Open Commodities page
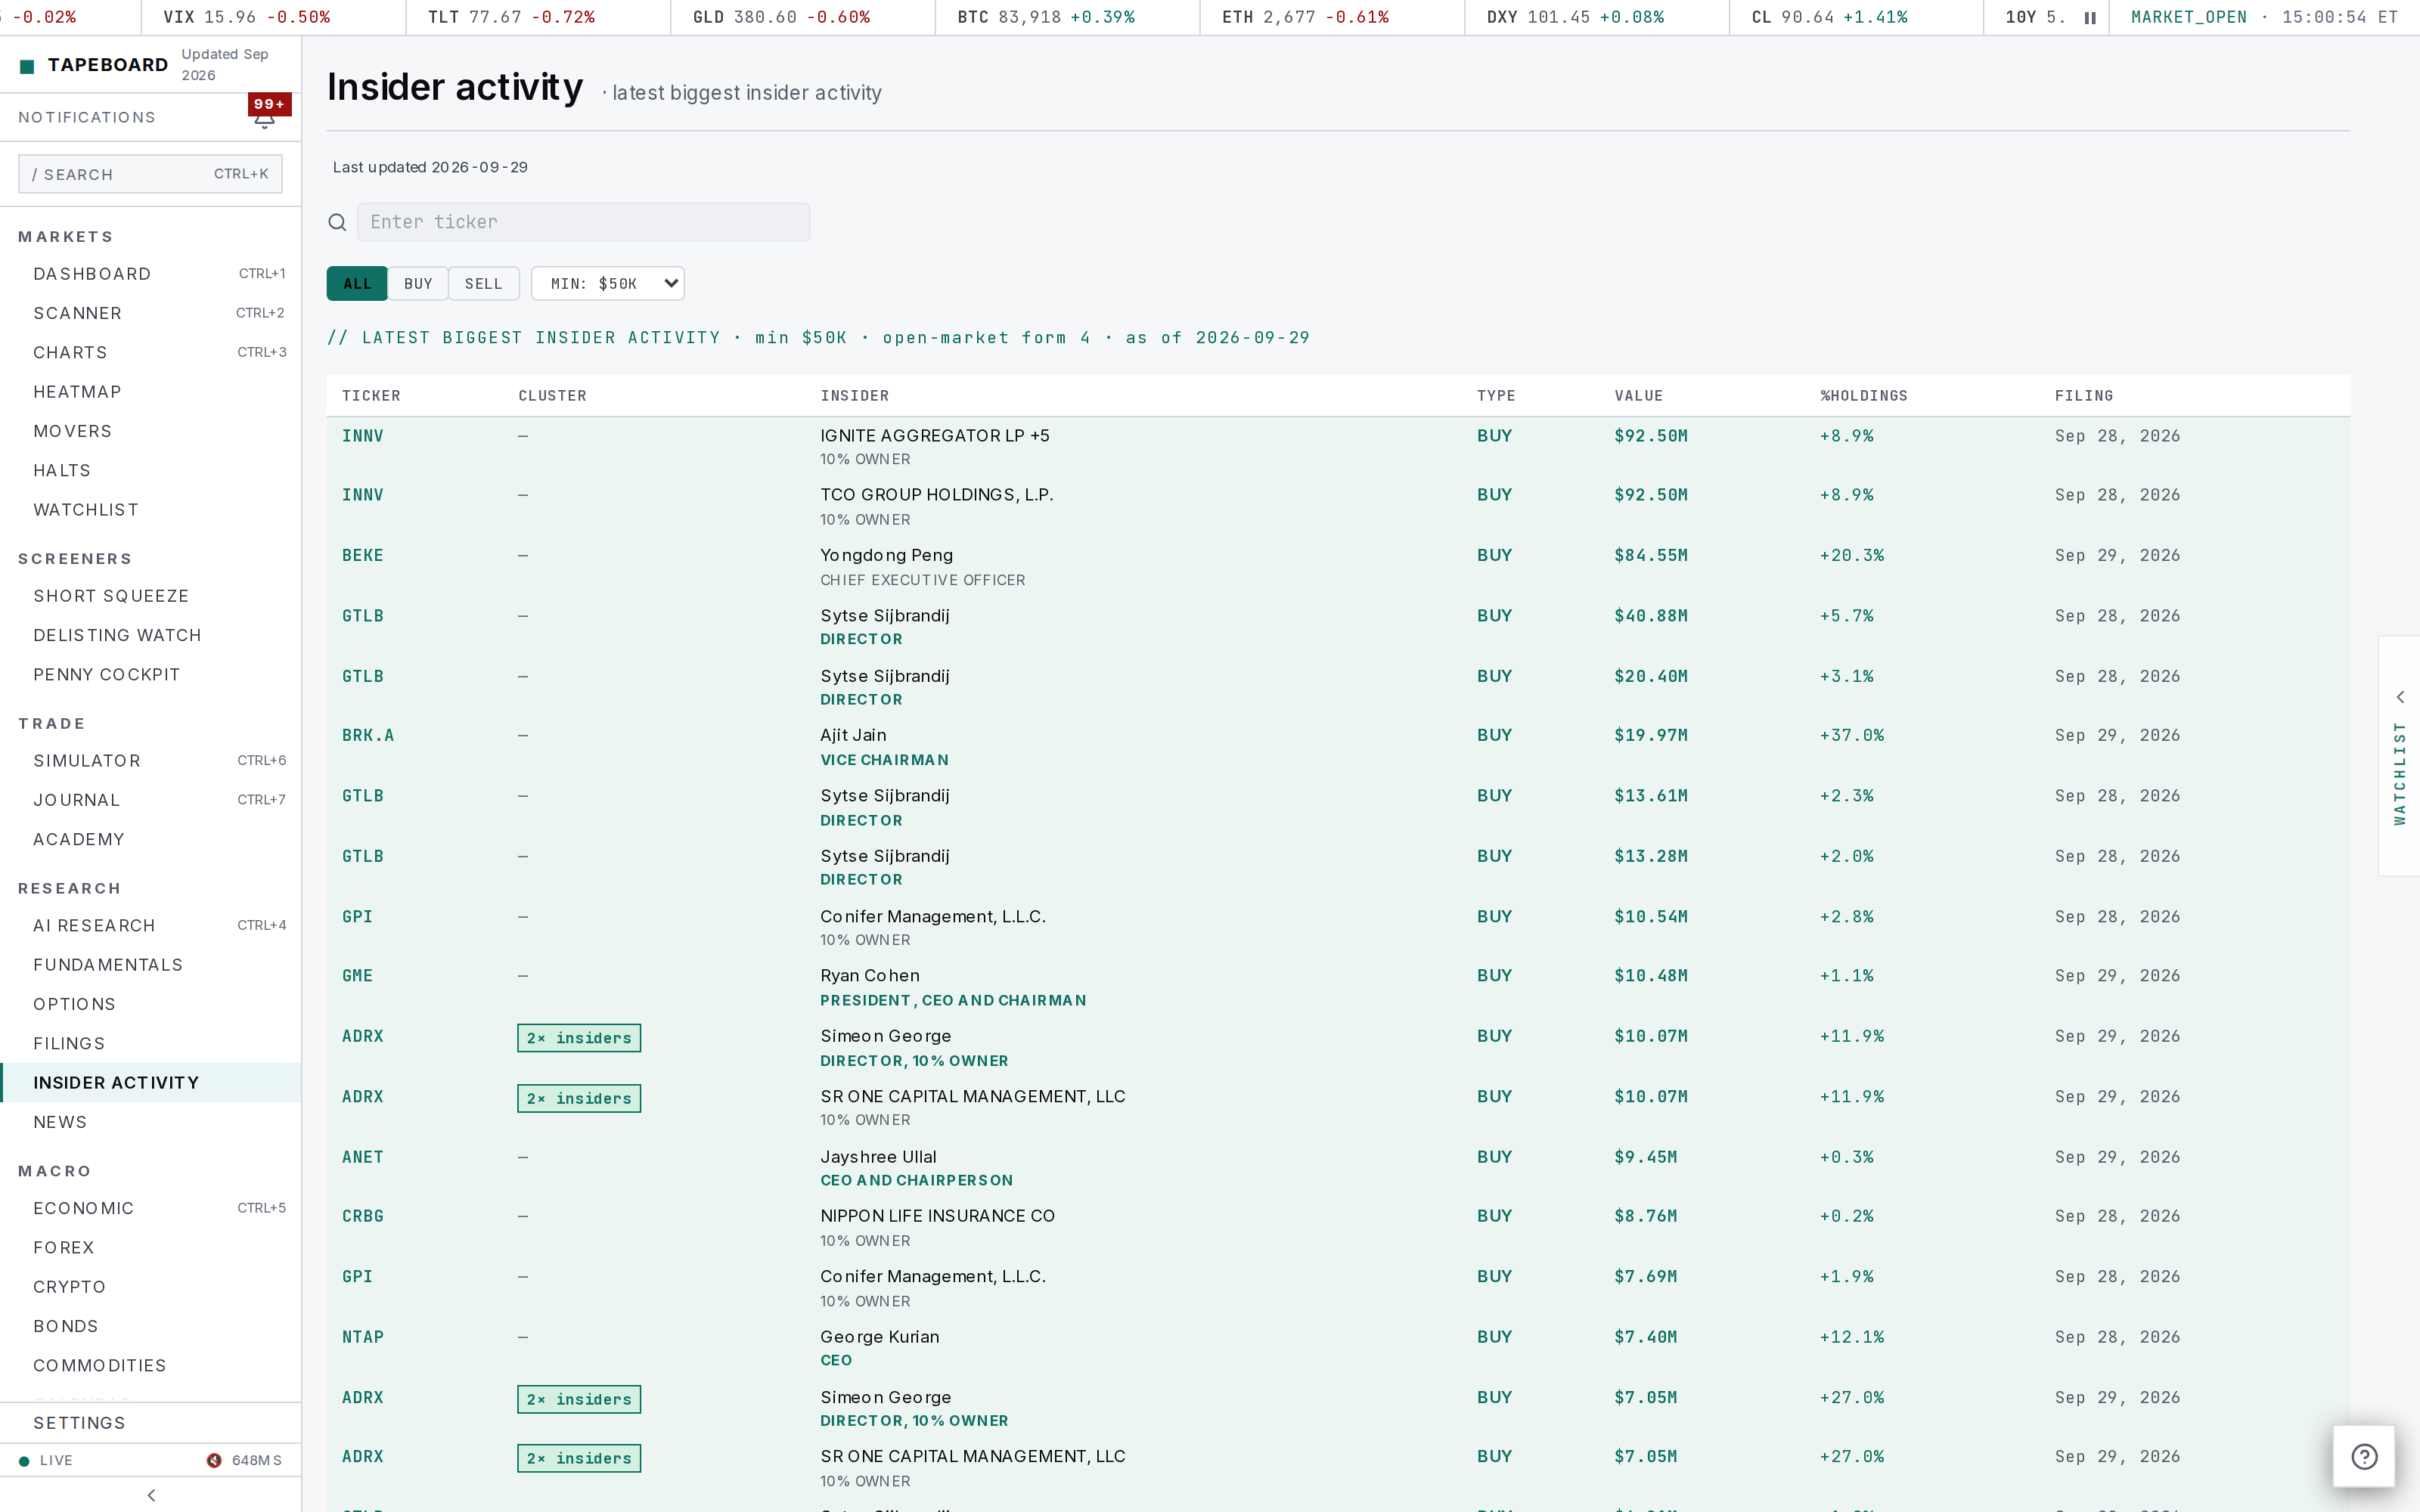2420x1512 pixels. click(150, 1366)
